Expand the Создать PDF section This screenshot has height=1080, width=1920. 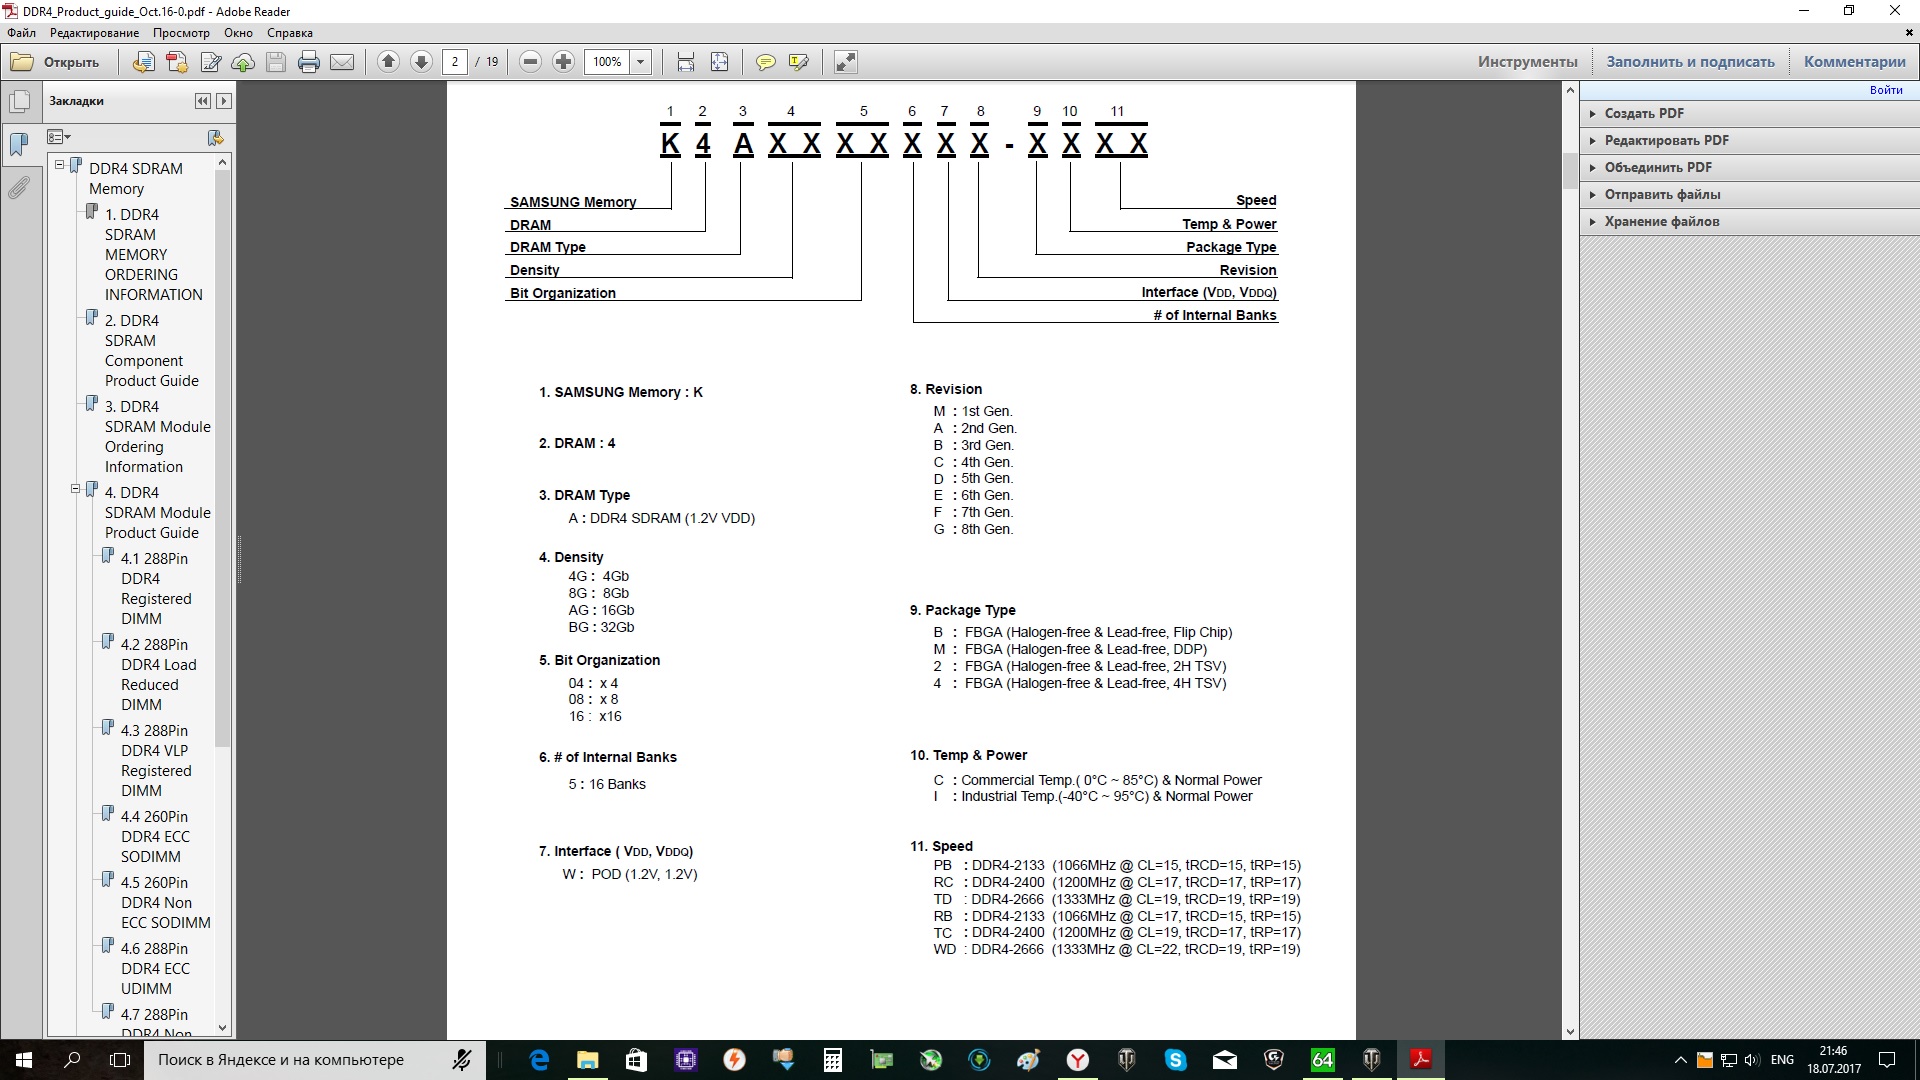[x=1643, y=113]
